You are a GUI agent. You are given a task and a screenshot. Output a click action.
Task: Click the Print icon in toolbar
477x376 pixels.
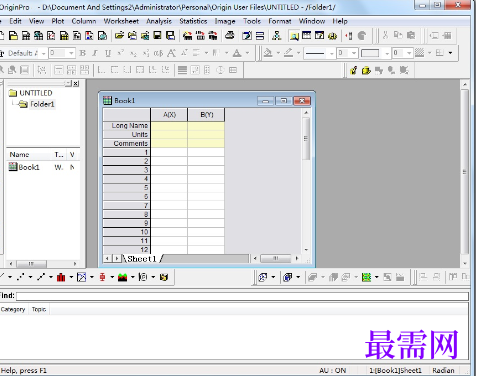pyautogui.click(x=229, y=35)
